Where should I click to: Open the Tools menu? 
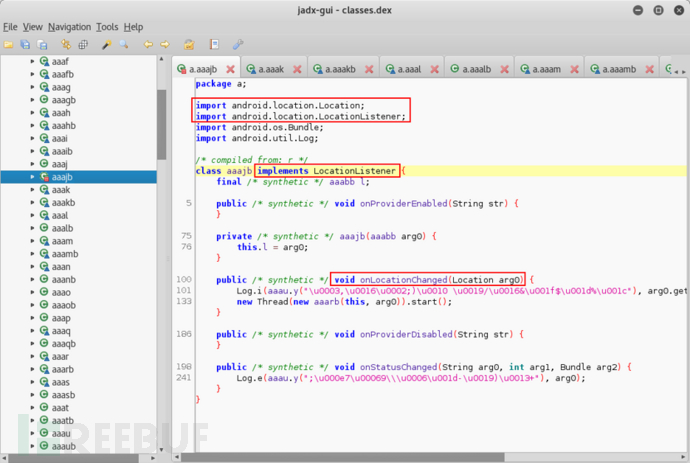[107, 27]
